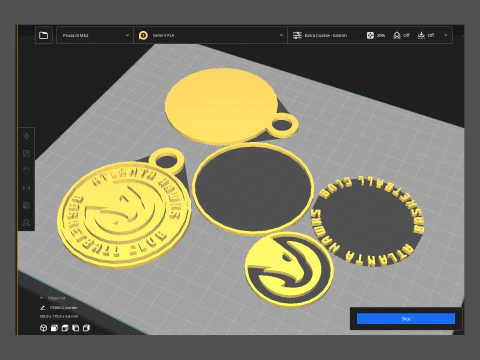The width and height of the screenshot is (480, 360).
Task: Click the model name field
Action: tap(63, 307)
